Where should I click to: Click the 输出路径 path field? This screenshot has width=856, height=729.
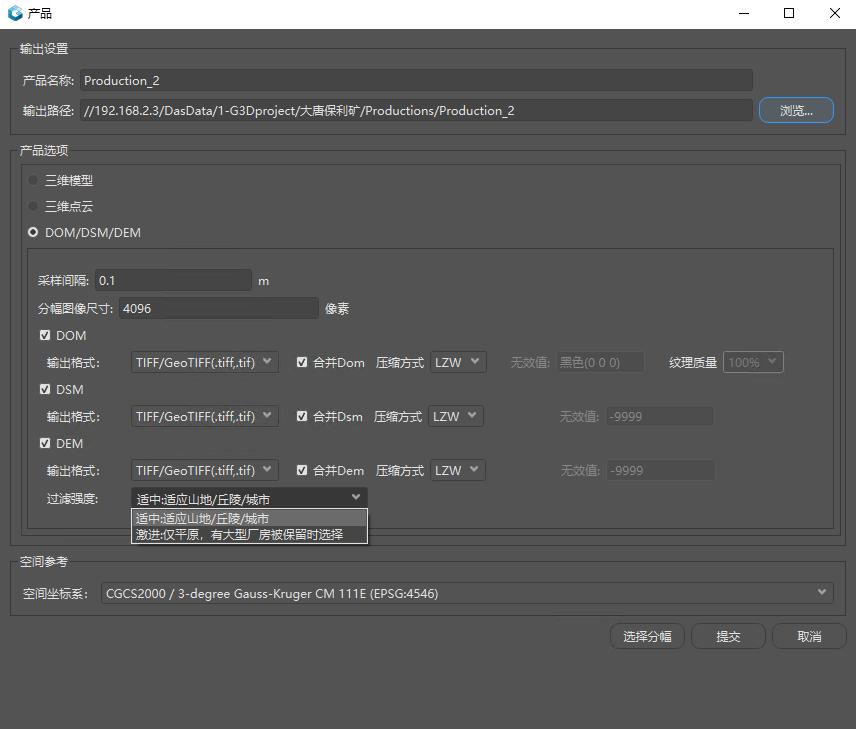tap(417, 110)
